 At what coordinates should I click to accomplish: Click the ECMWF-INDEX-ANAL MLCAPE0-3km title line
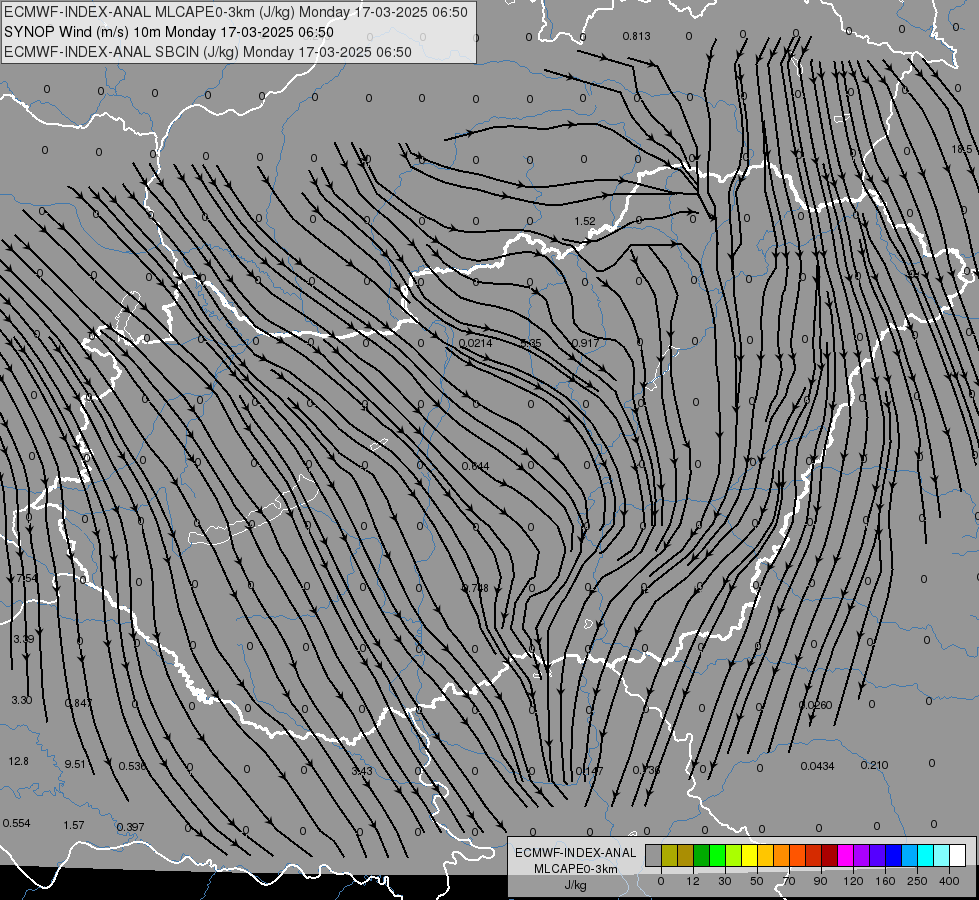point(235,12)
